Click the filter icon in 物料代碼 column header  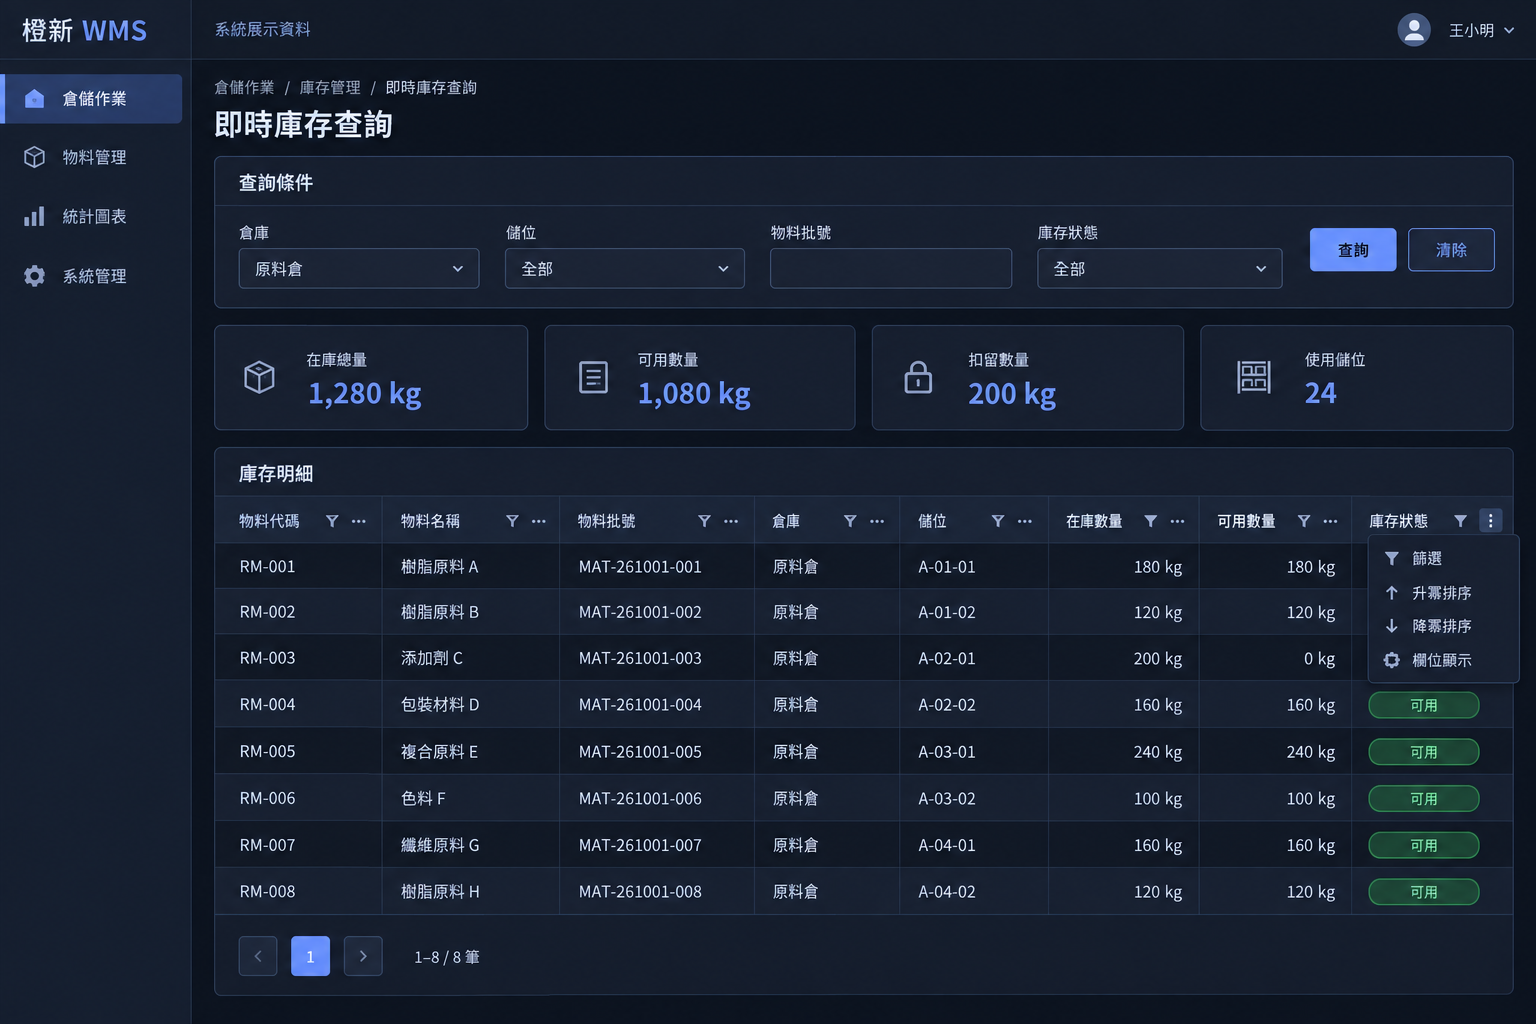tap(332, 521)
